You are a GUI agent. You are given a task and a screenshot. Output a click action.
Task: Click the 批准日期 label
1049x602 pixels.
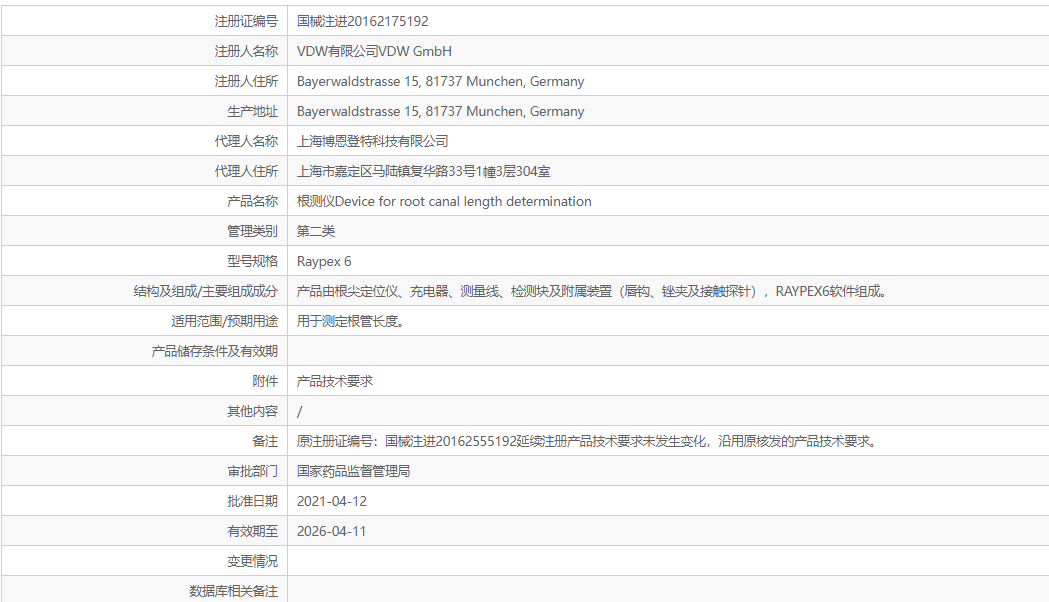point(252,501)
